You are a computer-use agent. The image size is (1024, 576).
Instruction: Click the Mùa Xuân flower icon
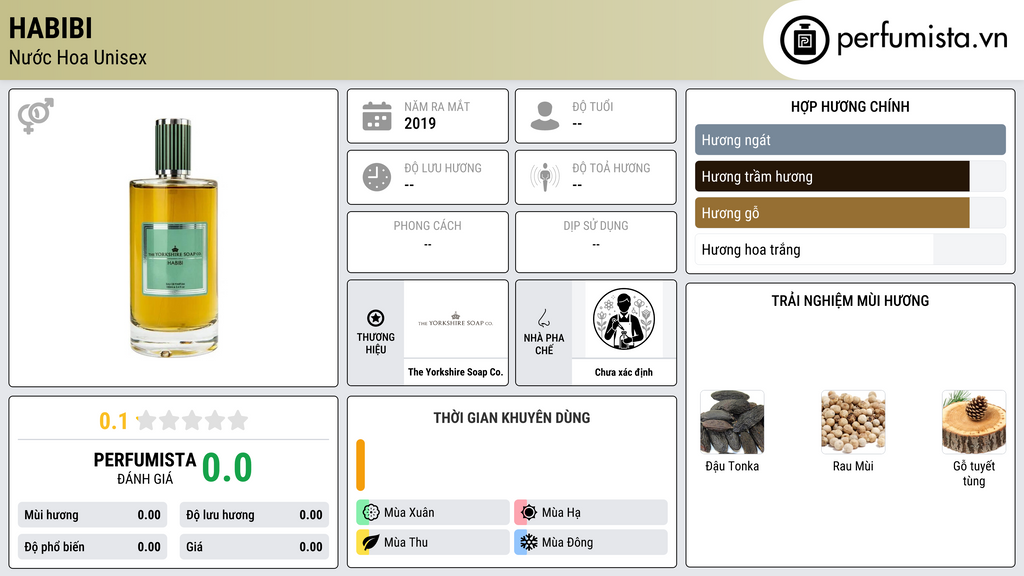pyautogui.click(x=371, y=513)
